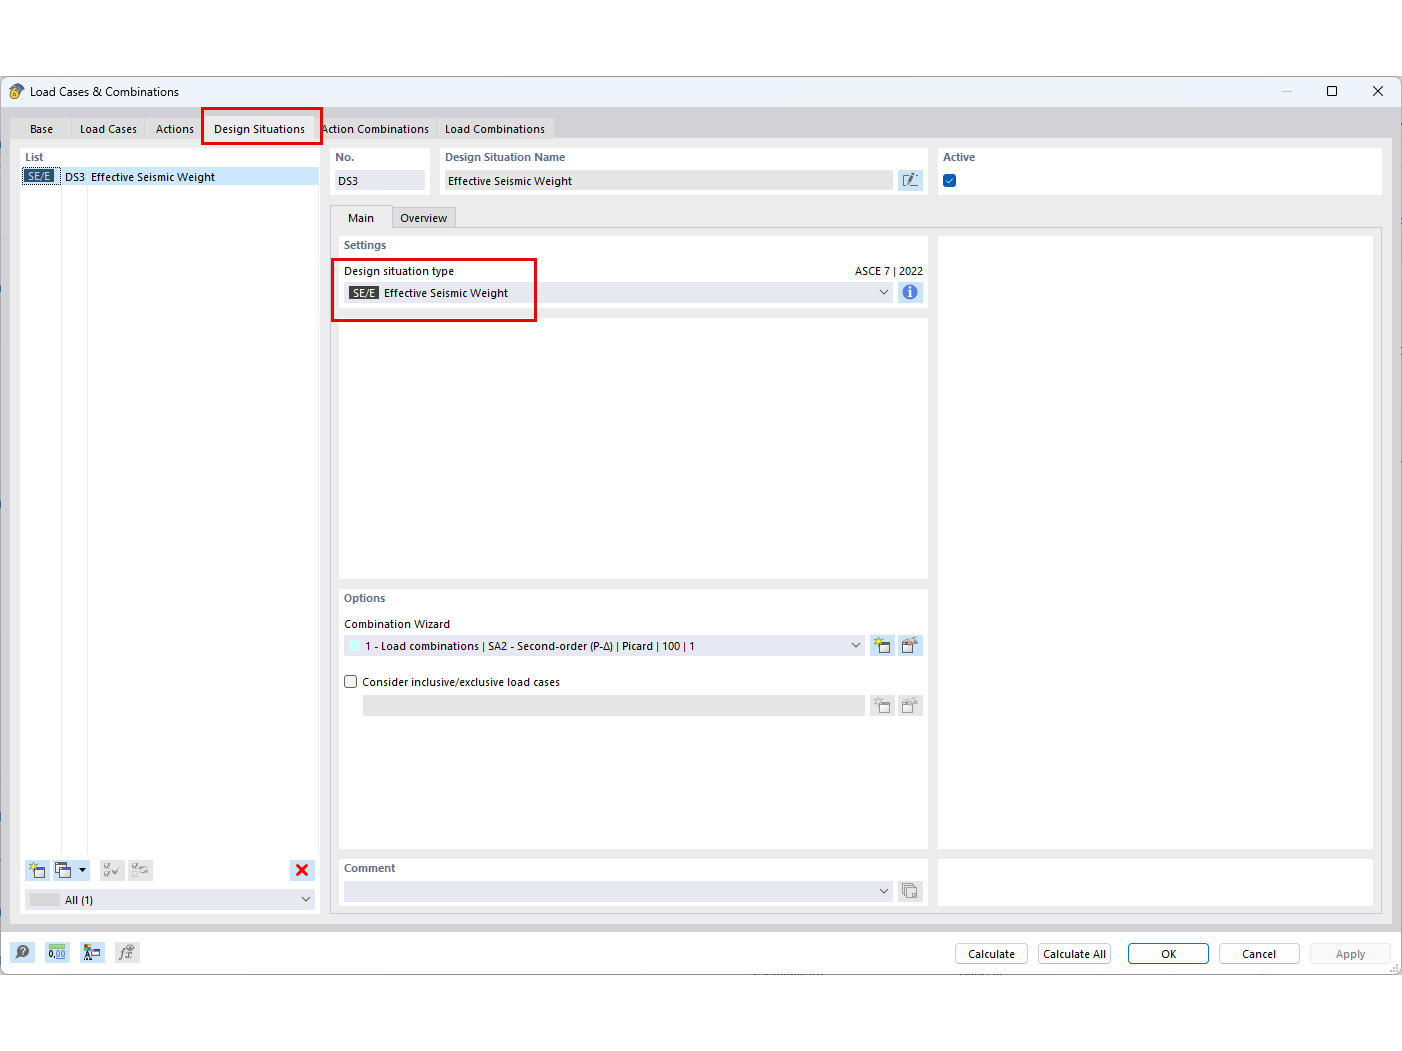Switch to the Overview tab
Screen dimensions: 1402x1051
point(423,217)
